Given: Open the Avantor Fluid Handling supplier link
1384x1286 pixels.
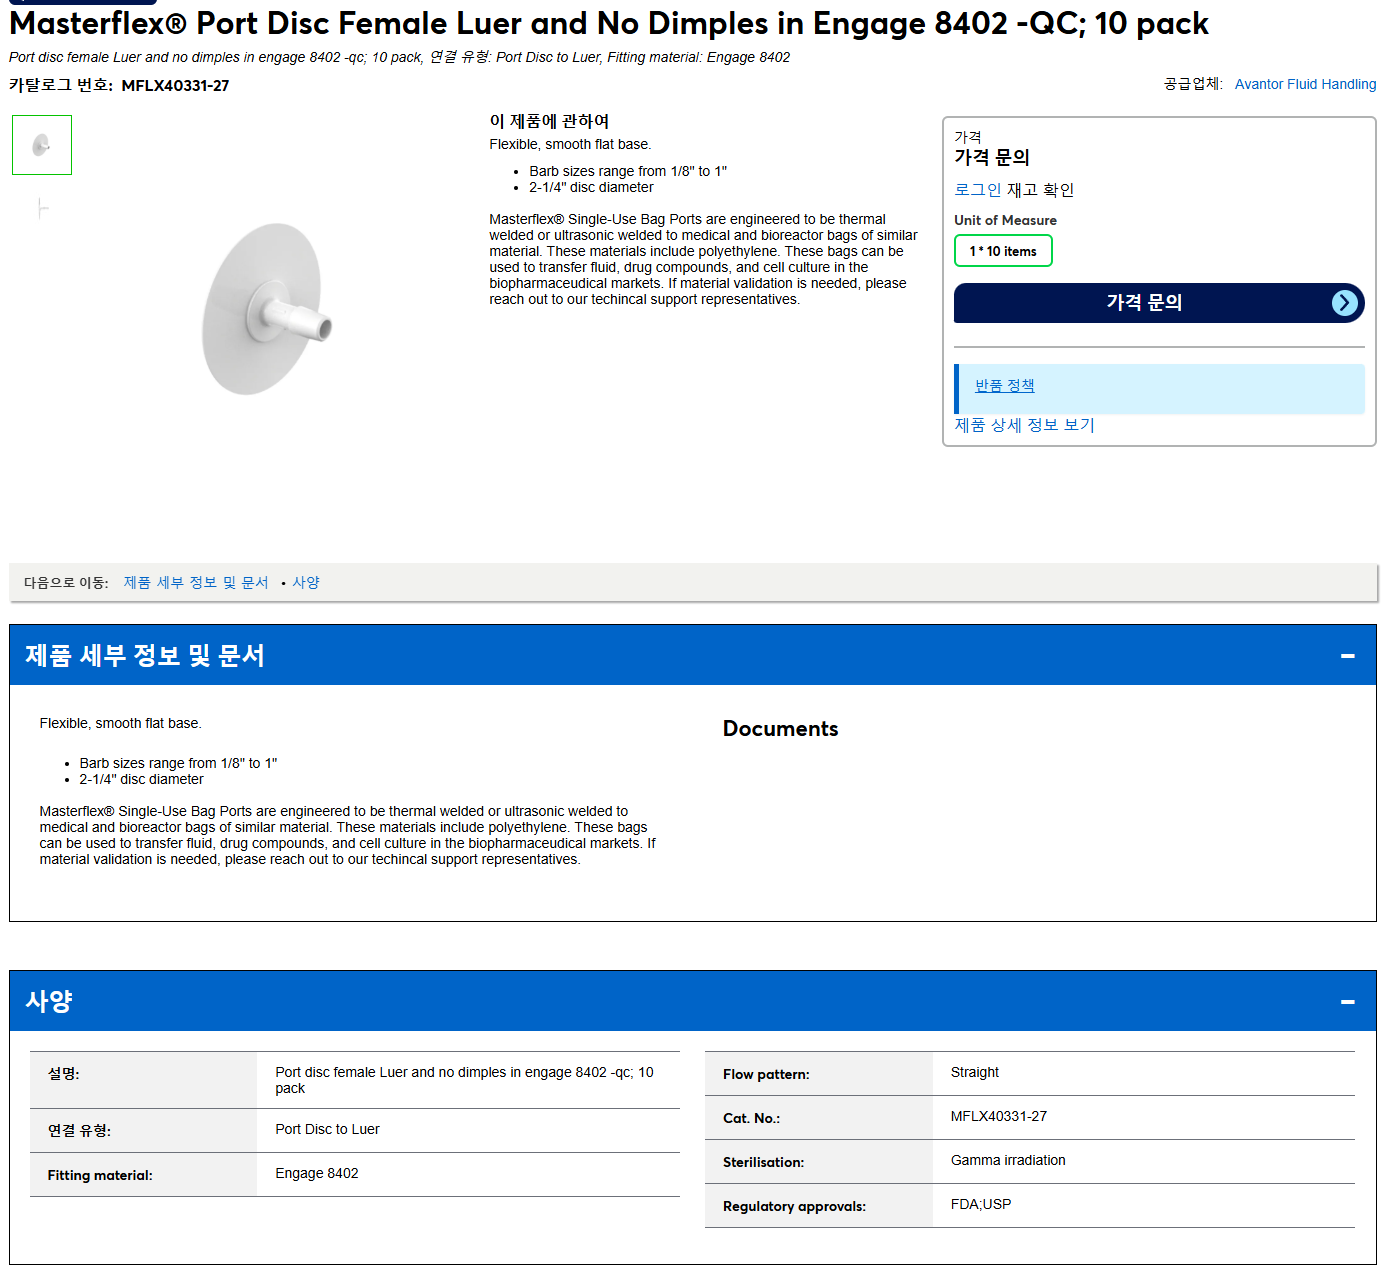Looking at the screenshot, I should (1305, 84).
